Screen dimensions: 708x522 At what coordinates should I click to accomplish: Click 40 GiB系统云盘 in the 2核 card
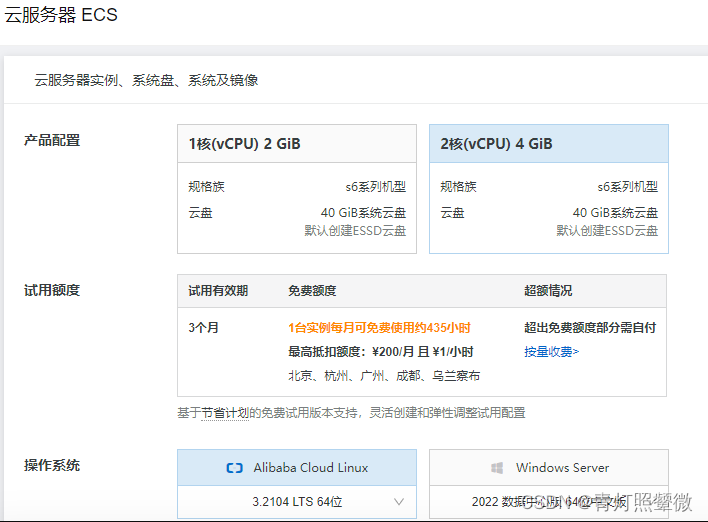[615, 213]
